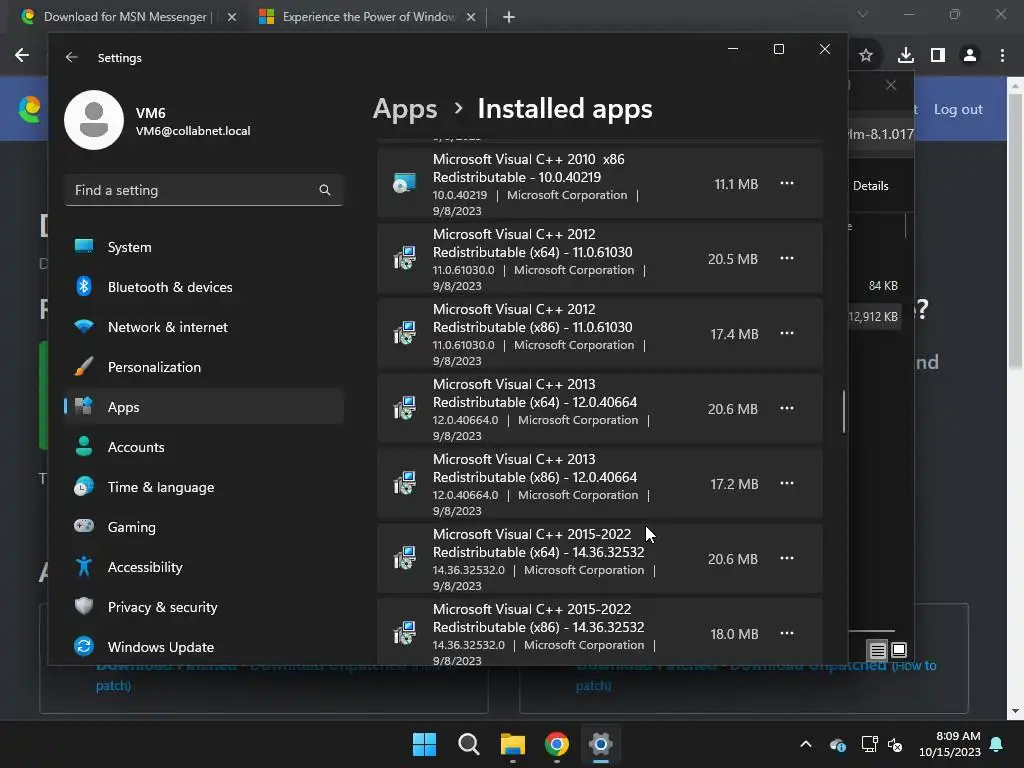Close the download popup behind Settings
This screenshot has width=1024, height=768.
click(891, 86)
